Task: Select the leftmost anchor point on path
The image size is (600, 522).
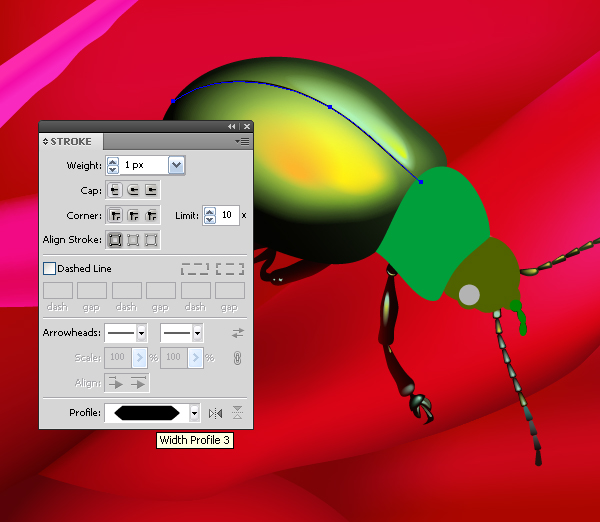Action: [173, 101]
